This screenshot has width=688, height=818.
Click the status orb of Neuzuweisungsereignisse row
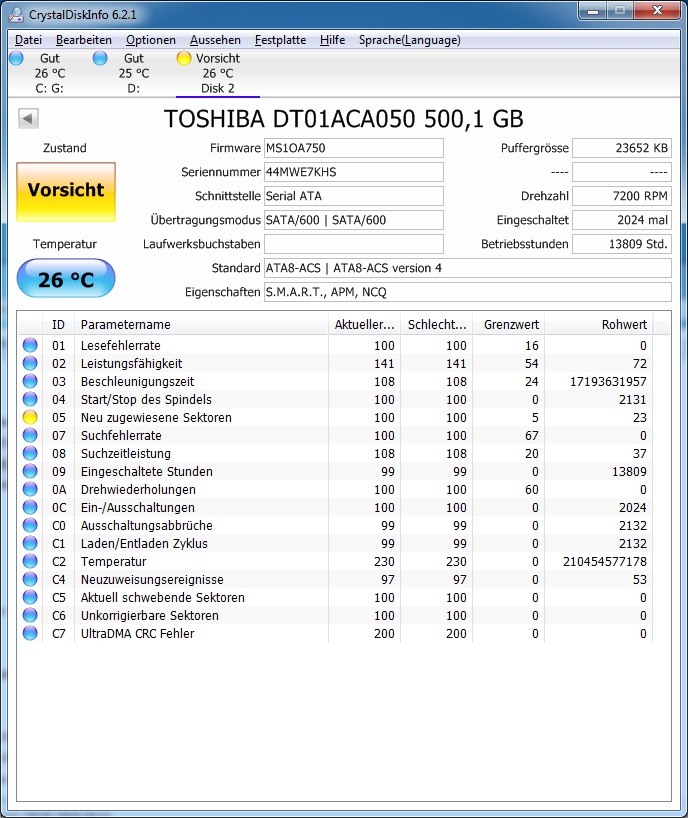[30, 579]
